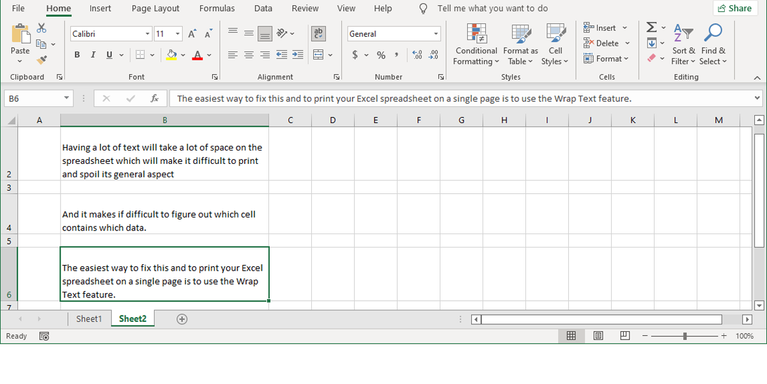Open the Calibri font name dropdown
The image size is (767, 384).
pyautogui.click(x=147, y=34)
